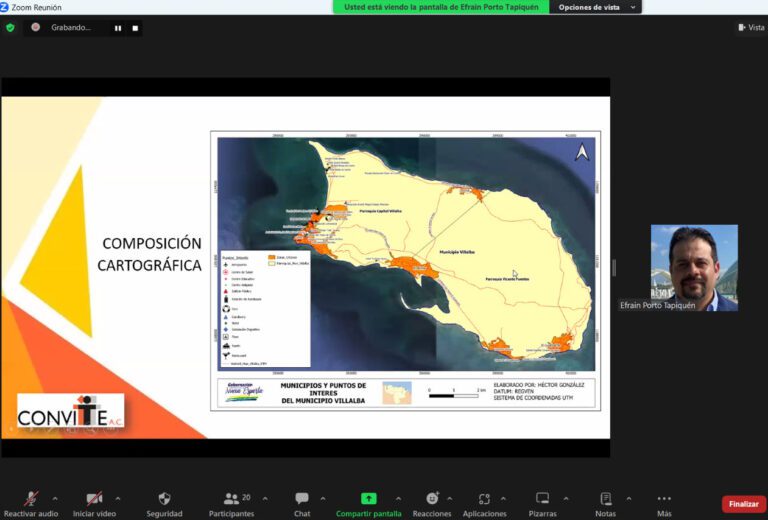The width and height of the screenshot is (768, 520).
Task: Open Pizarras whiteboards
Action: tap(543, 499)
